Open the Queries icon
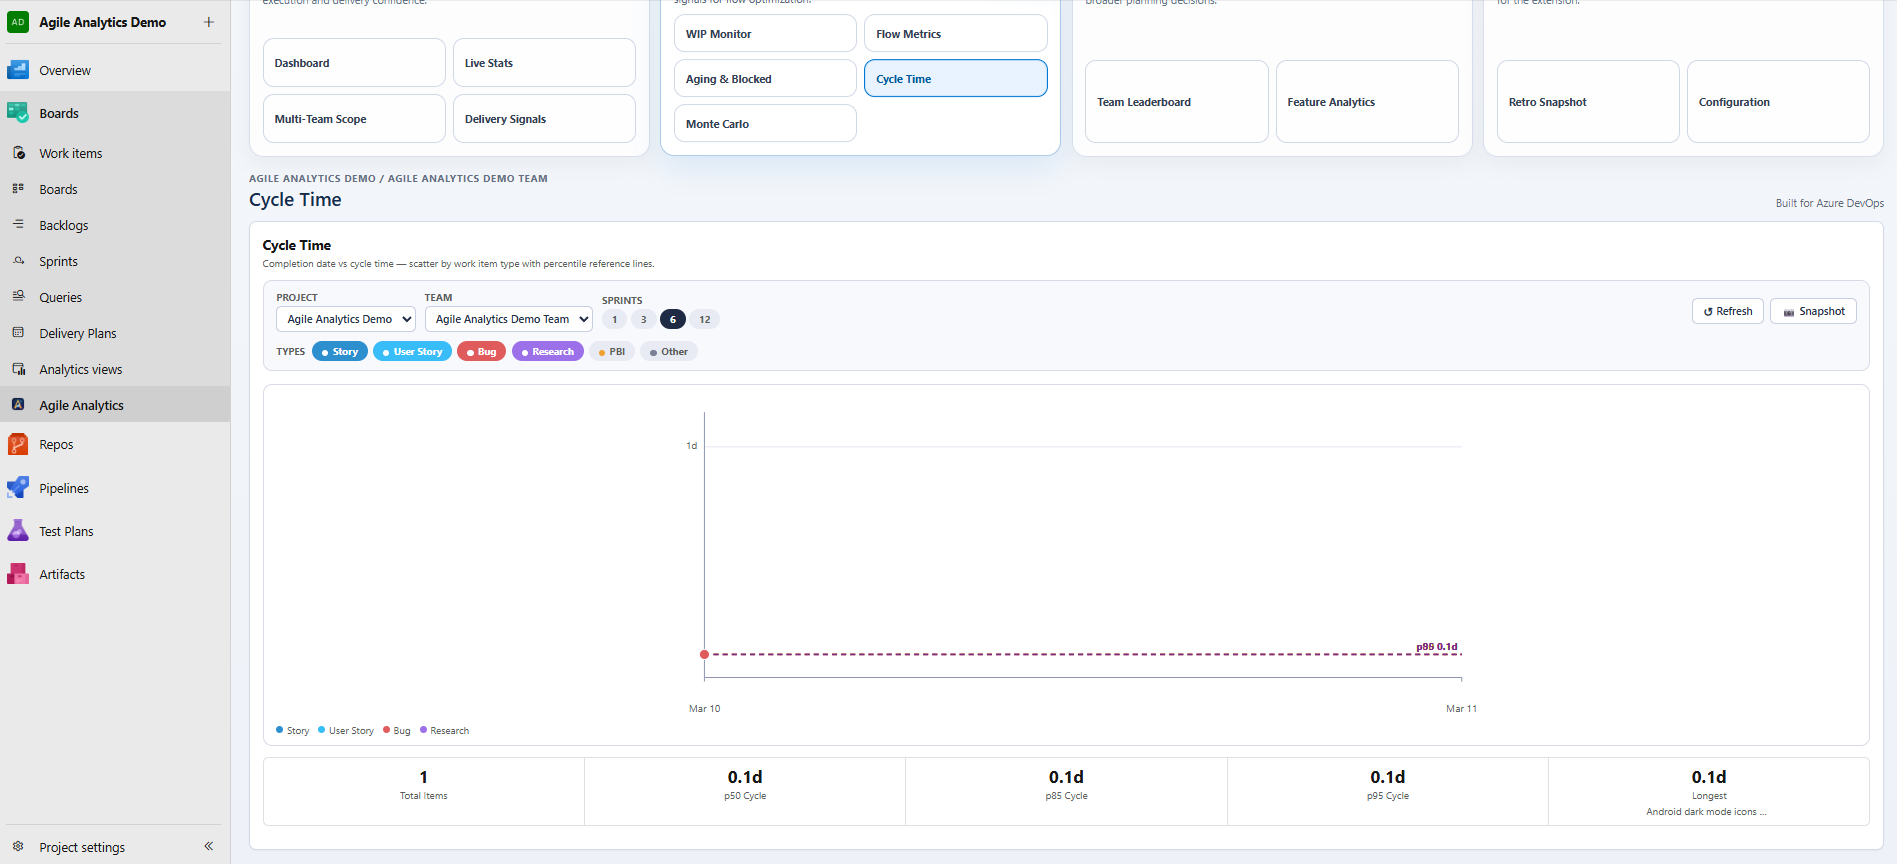 click(18, 297)
